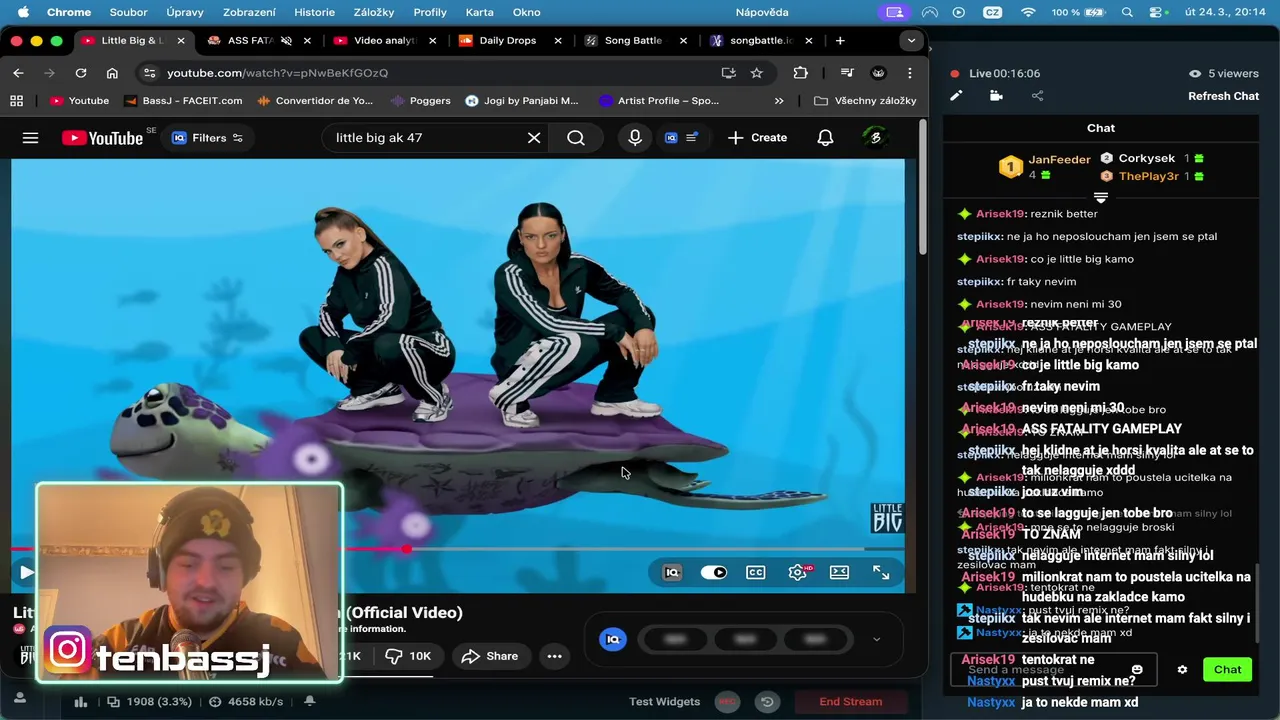The width and height of the screenshot is (1280, 720).
Task: Click the pencil edit icon in chat panel
Action: tap(956, 96)
